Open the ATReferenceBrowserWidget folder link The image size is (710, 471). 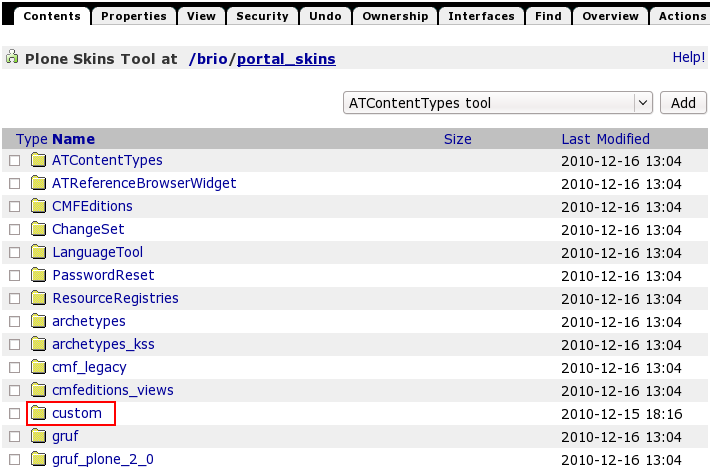[144, 183]
